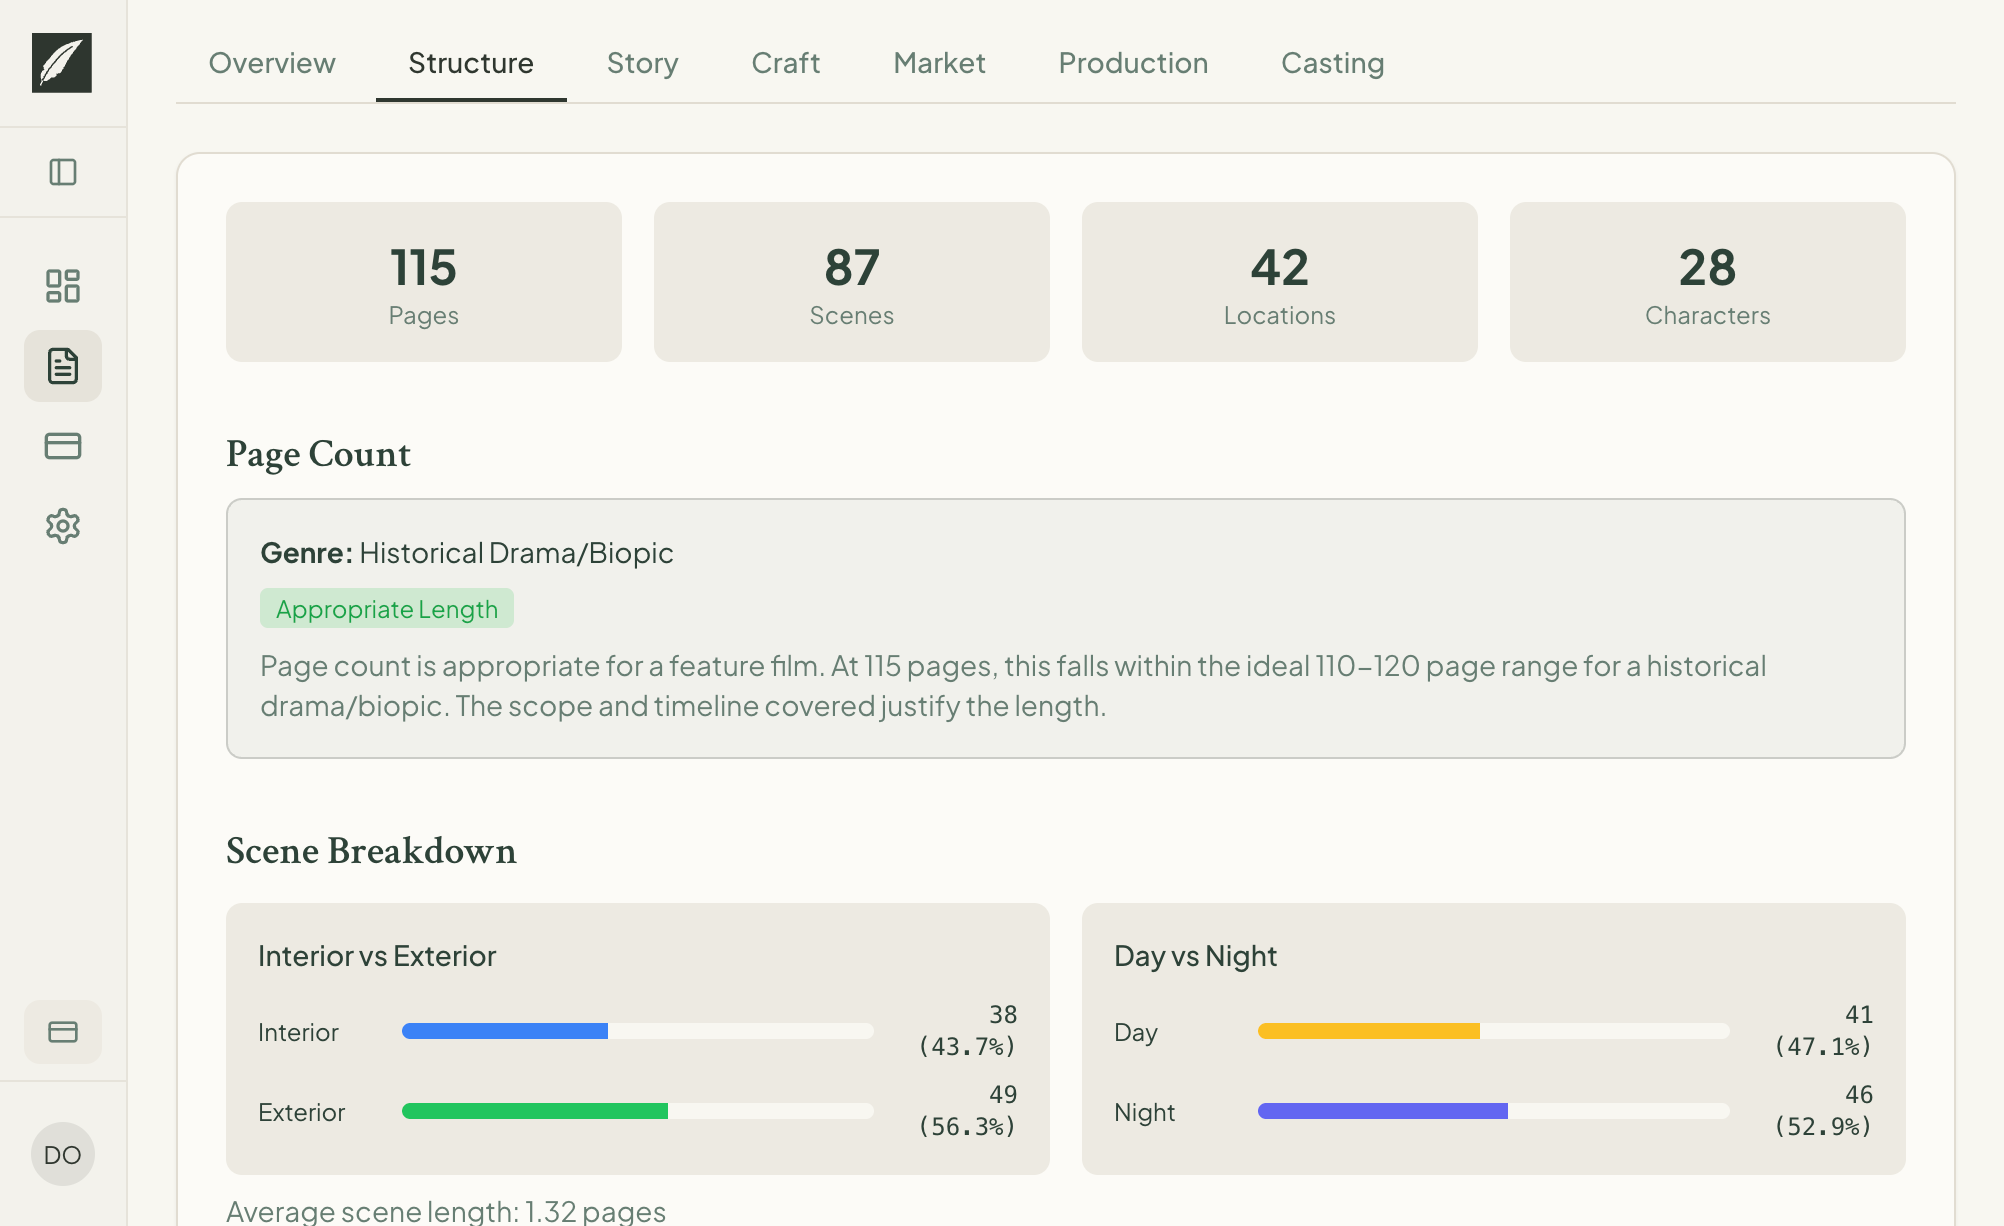This screenshot has width=2004, height=1226.
Task: Click the quill logo at the top left
Action: [x=62, y=62]
